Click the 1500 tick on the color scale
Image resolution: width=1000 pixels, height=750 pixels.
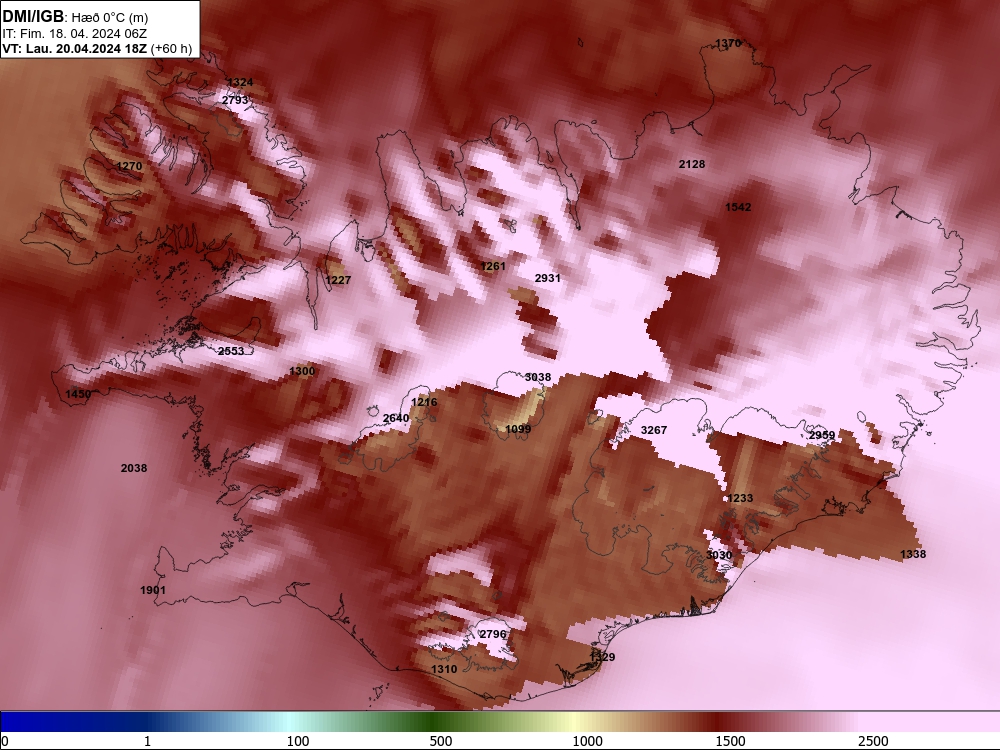pos(730,741)
